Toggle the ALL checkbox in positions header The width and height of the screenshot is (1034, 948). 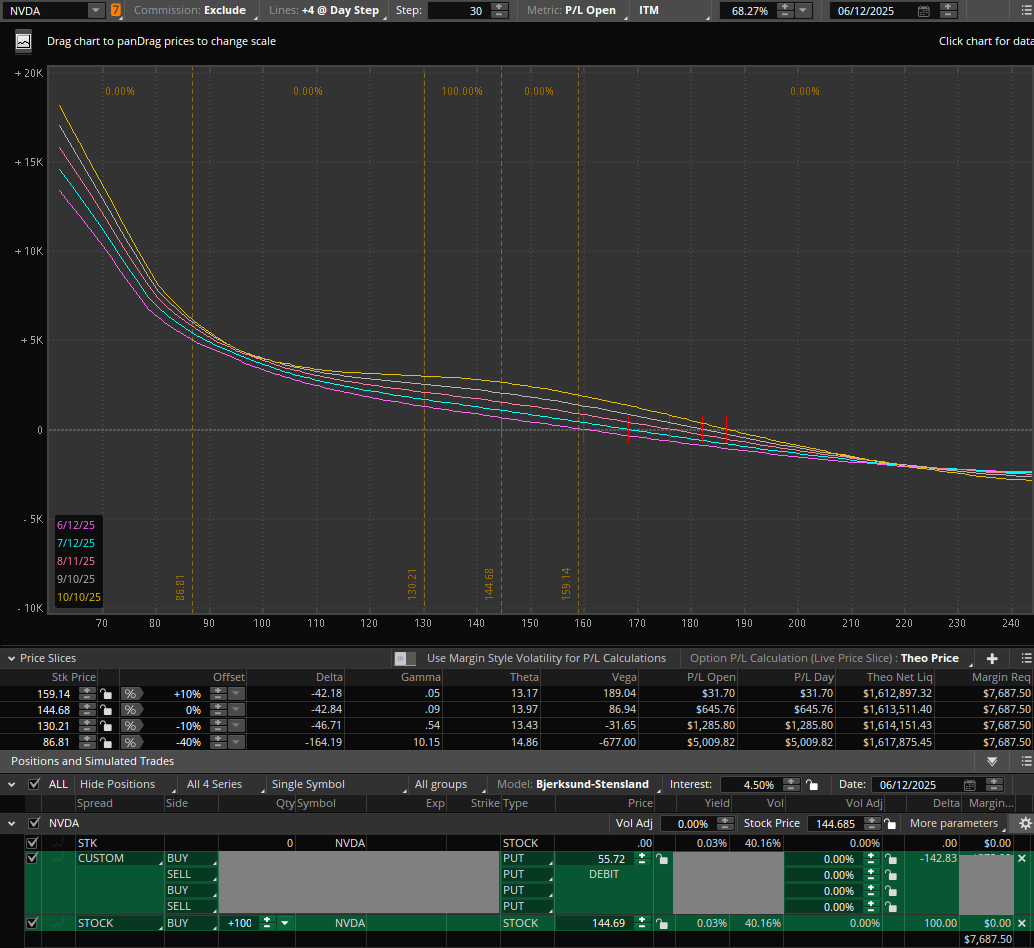pyautogui.click(x=33, y=784)
